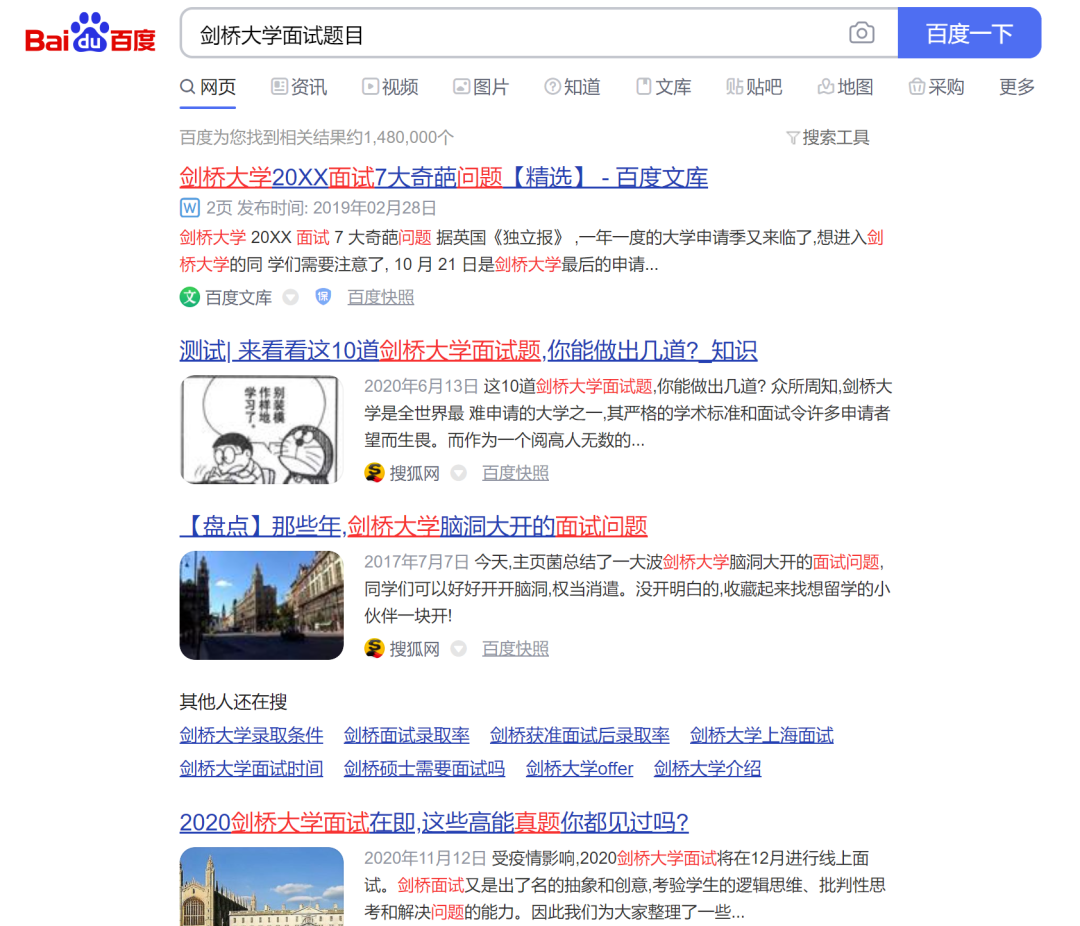Select the 采购 tab
This screenshot has height=926, width=1080.
936,87
